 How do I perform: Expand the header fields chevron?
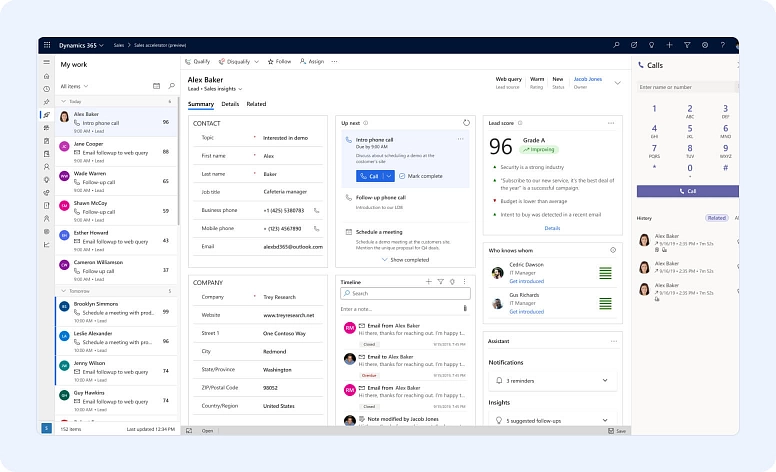(618, 83)
